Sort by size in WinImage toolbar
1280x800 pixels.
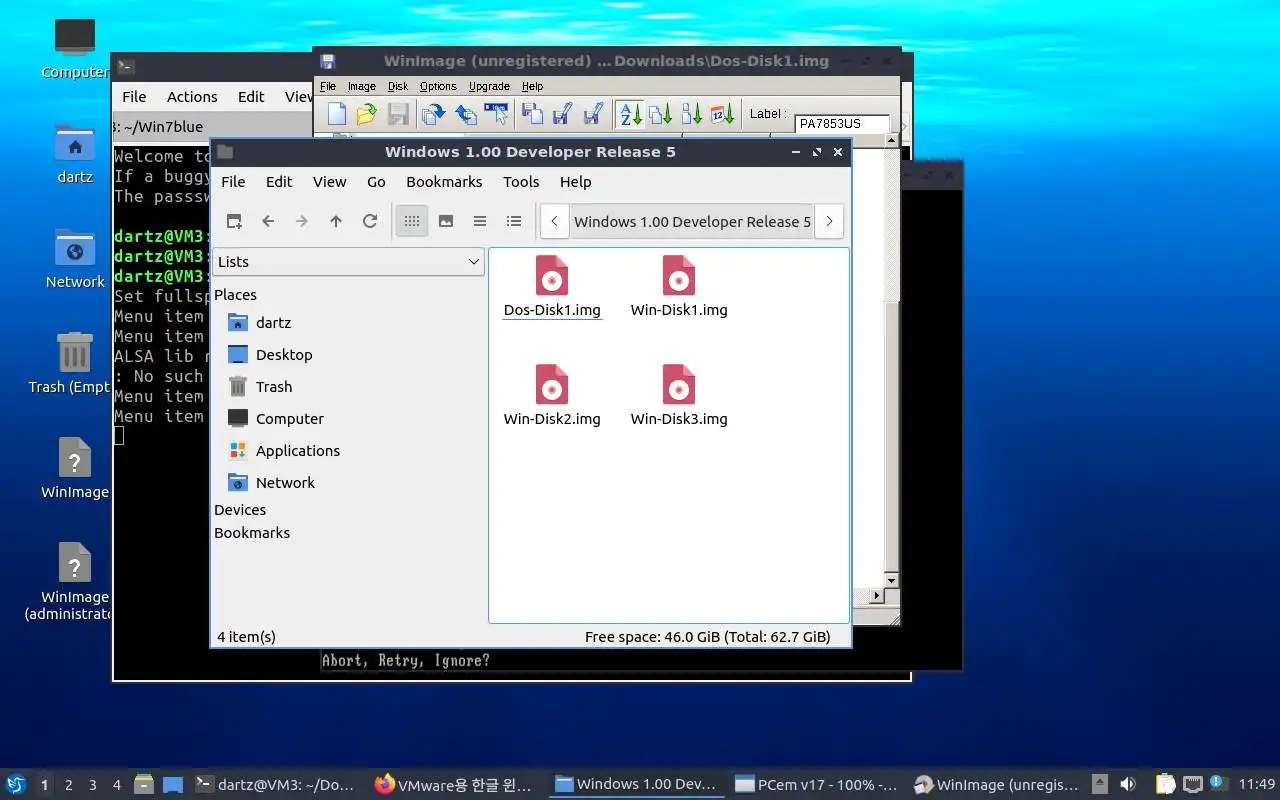(x=692, y=114)
